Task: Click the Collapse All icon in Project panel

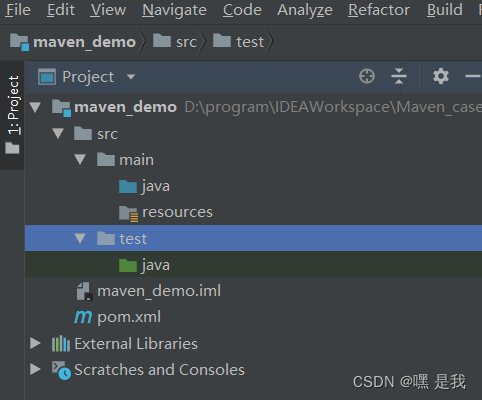Action: coord(399,76)
